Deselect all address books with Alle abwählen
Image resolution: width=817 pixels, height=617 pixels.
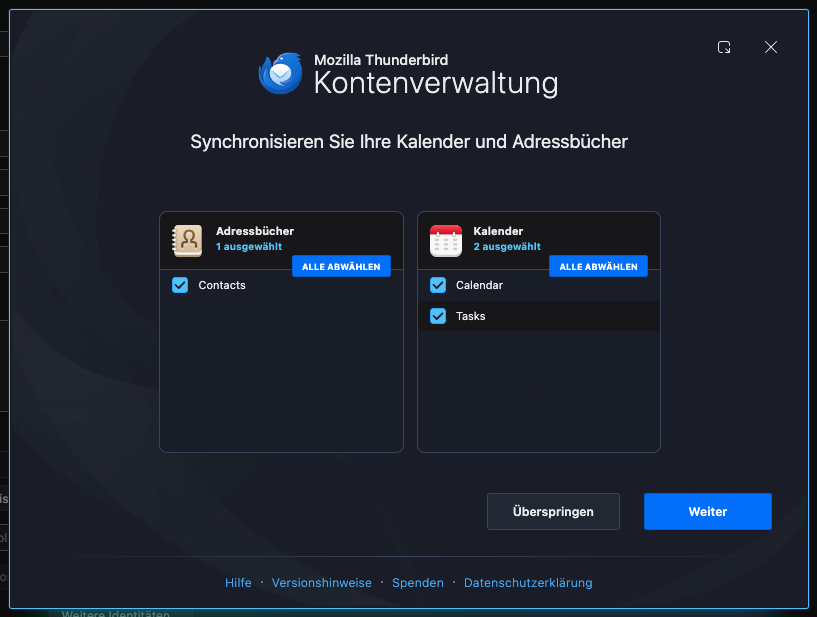[341, 266]
